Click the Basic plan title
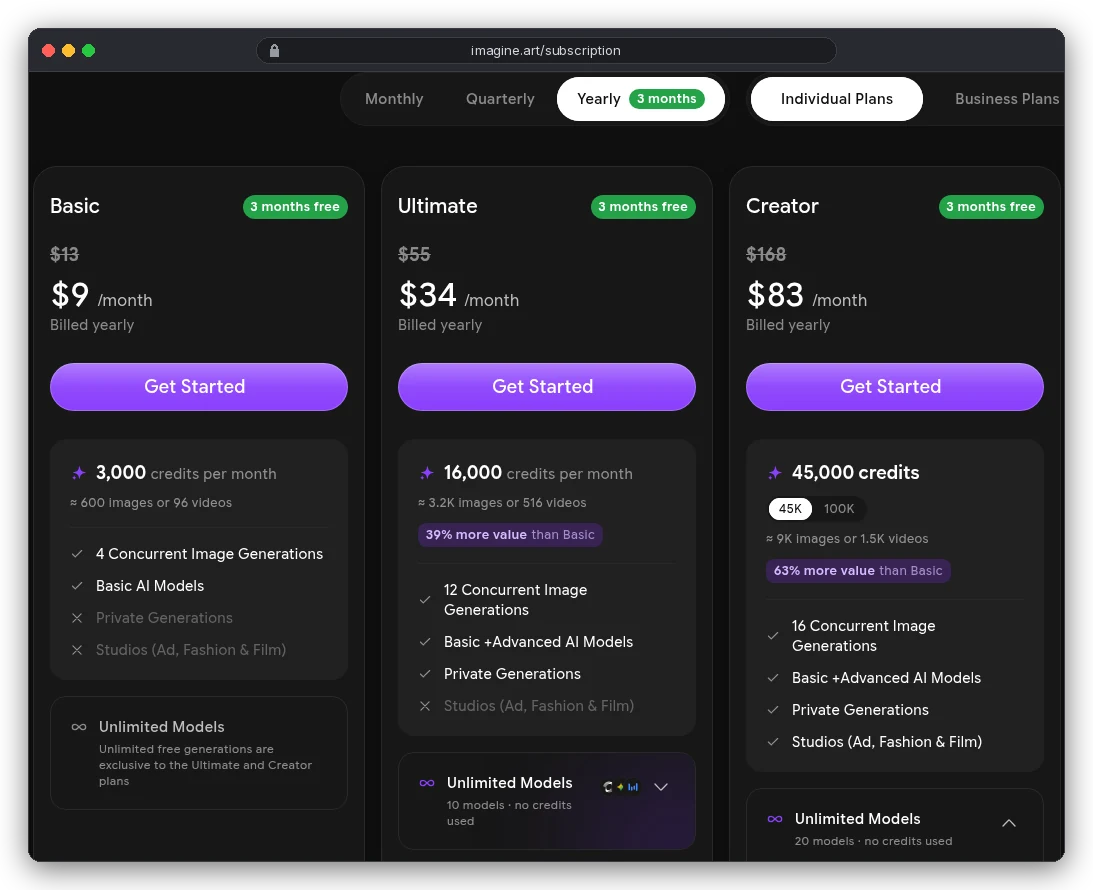 click(75, 206)
